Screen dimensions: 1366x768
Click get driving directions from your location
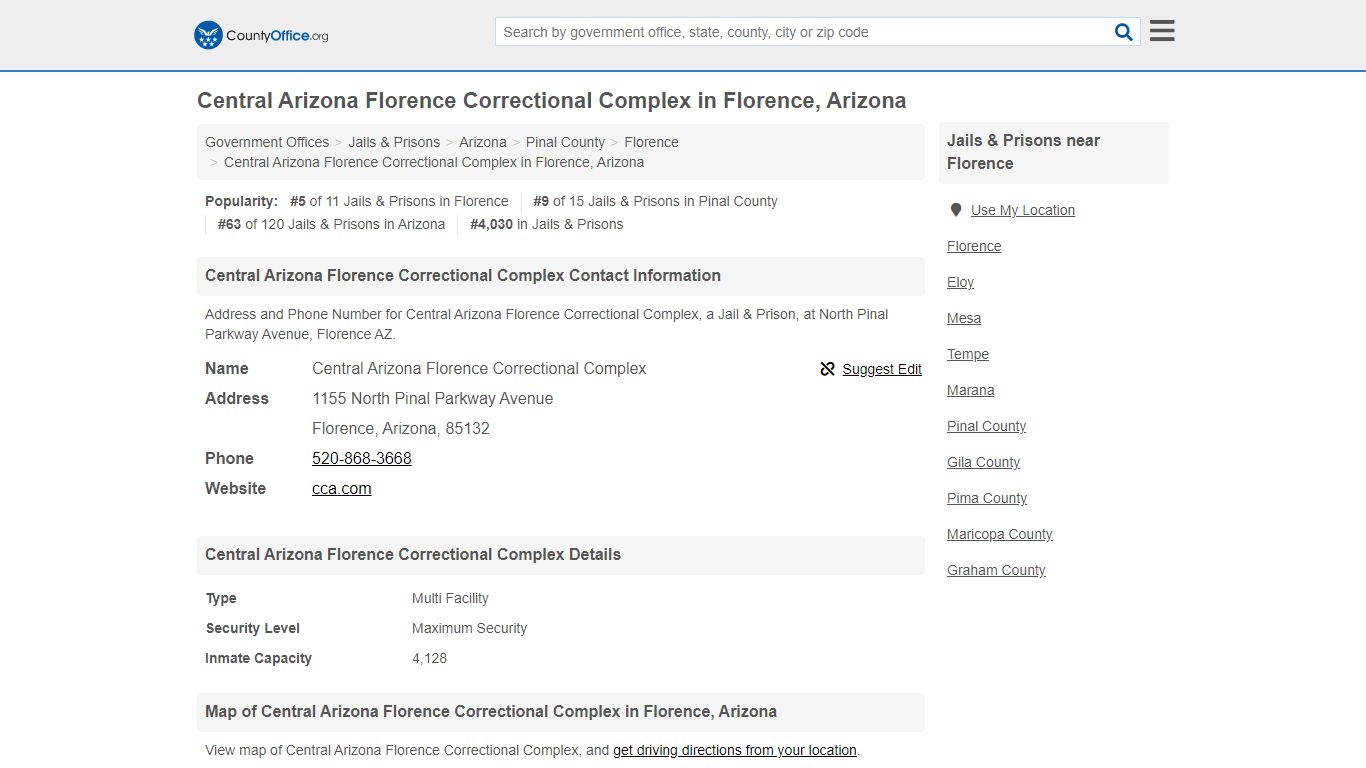(x=735, y=750)
